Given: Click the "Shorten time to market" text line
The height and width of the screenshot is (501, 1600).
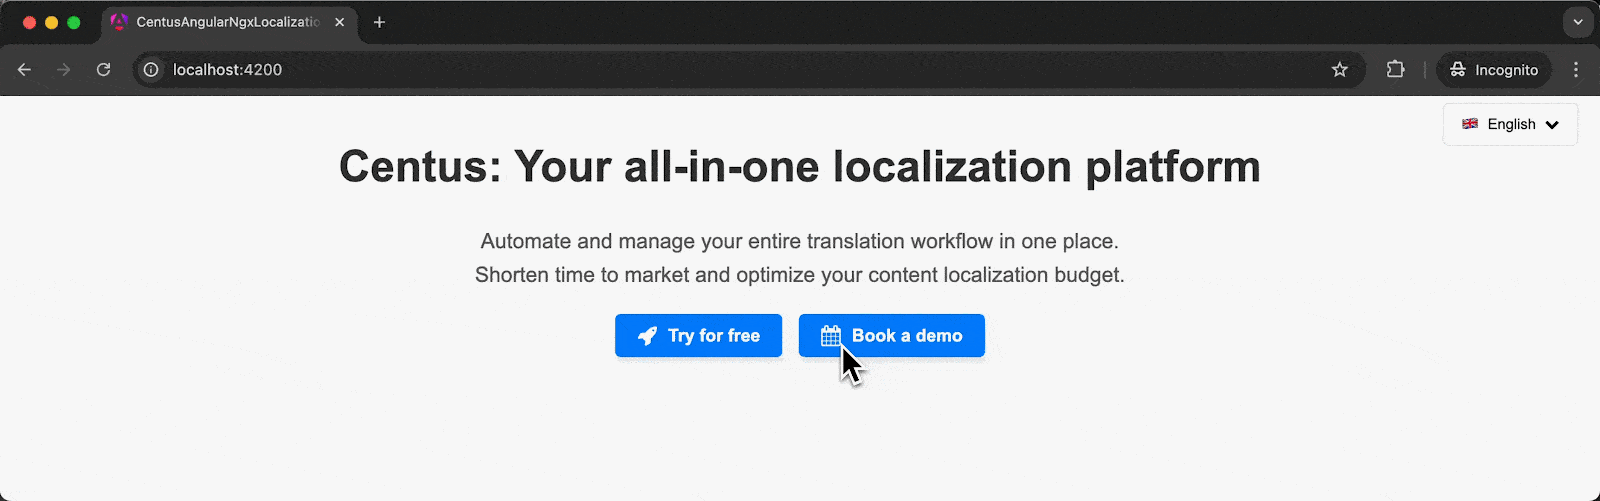Looking at the screenshot, I should (800, 275).
